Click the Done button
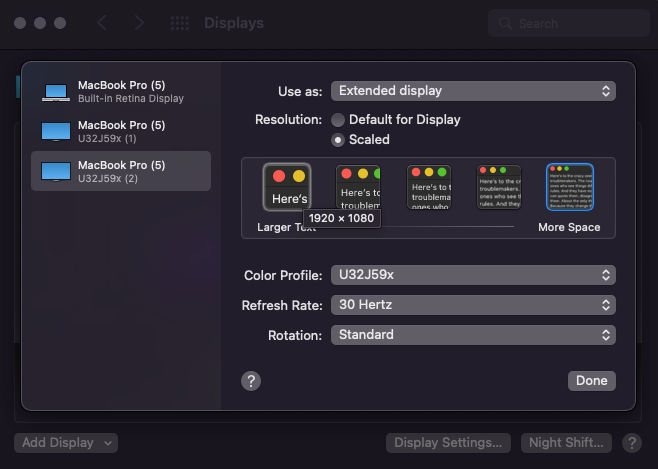 coord(592,381)
